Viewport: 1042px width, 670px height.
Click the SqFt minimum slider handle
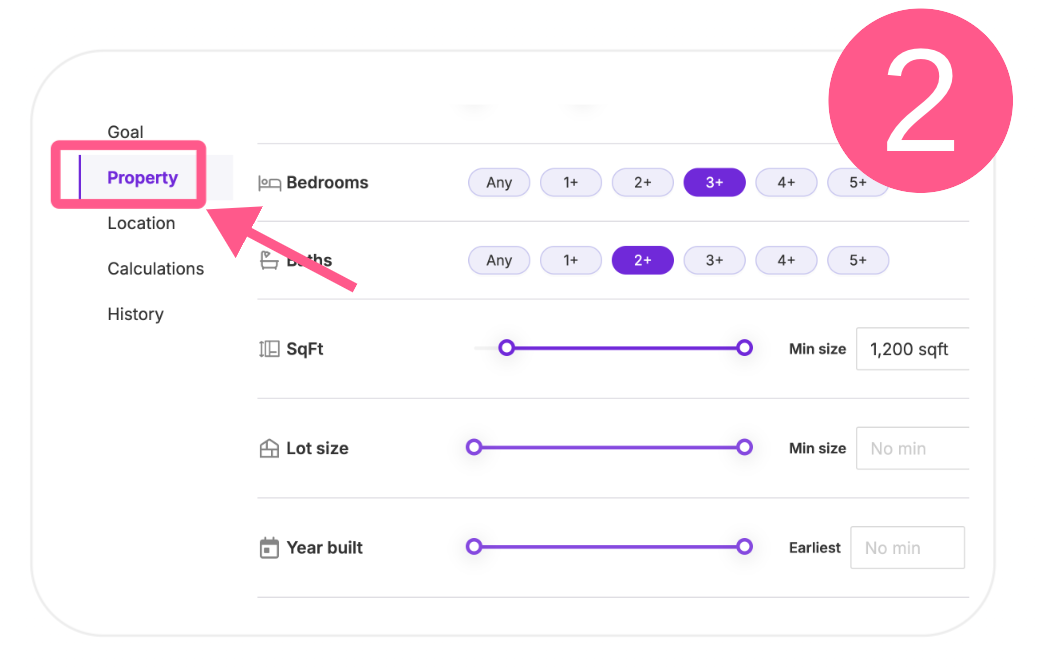[506, 348]
